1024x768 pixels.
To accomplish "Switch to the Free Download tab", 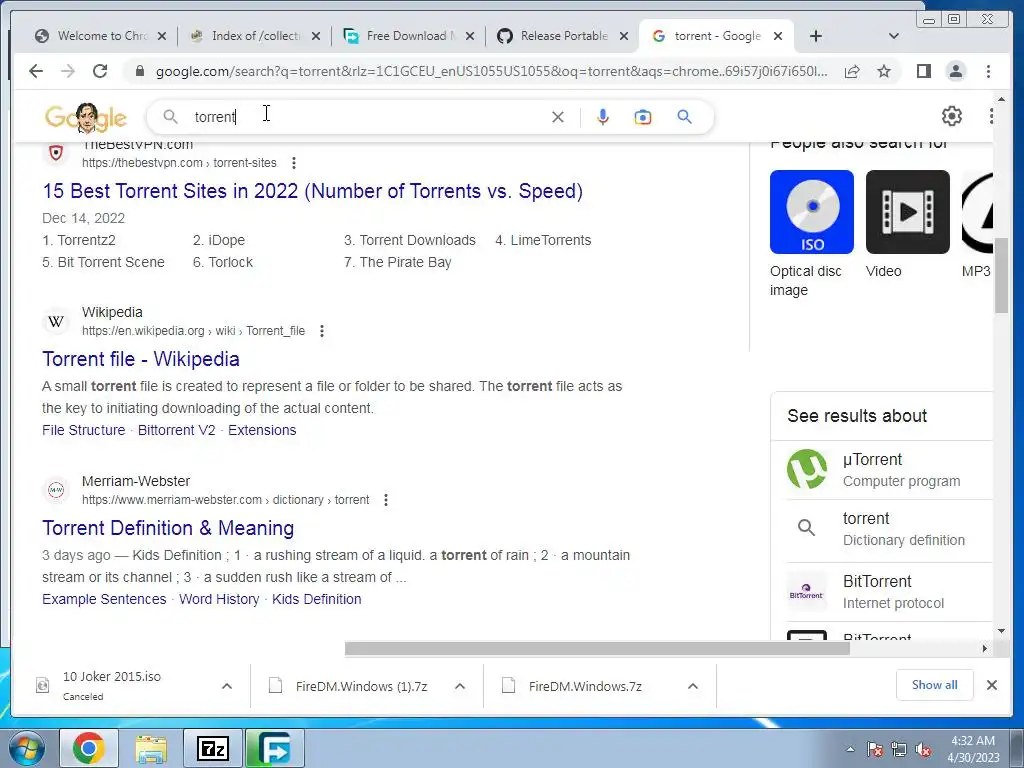I will point(409,36).
